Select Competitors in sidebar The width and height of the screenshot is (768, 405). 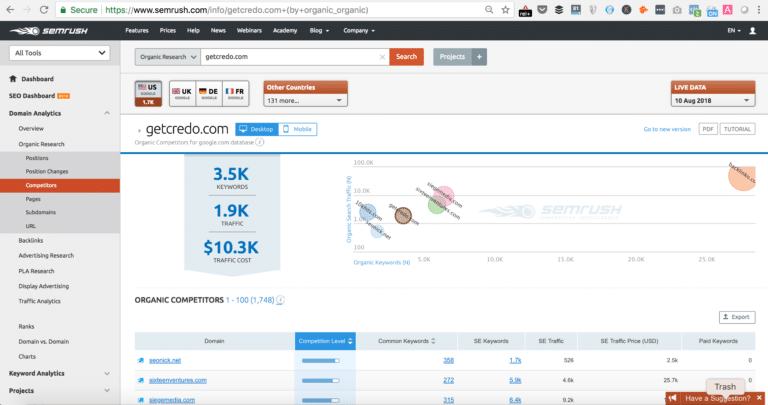tap(60, 186)
